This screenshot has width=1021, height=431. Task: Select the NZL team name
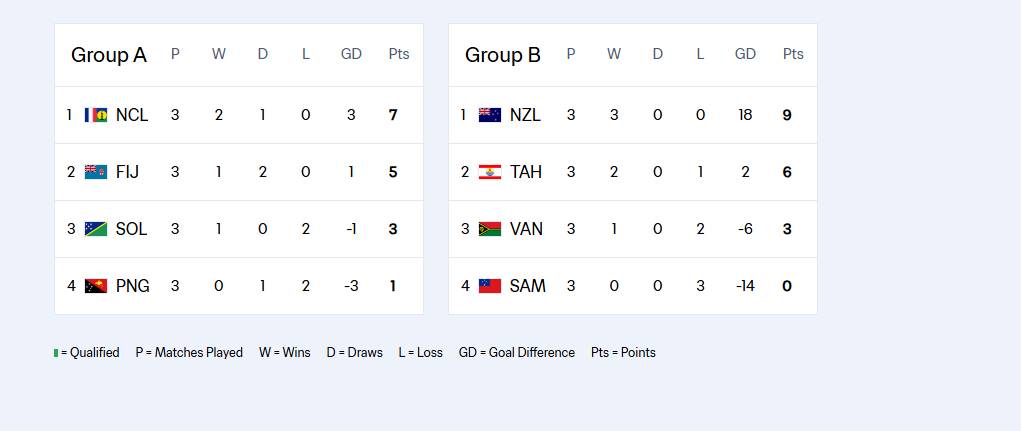[x=525, y=115]
